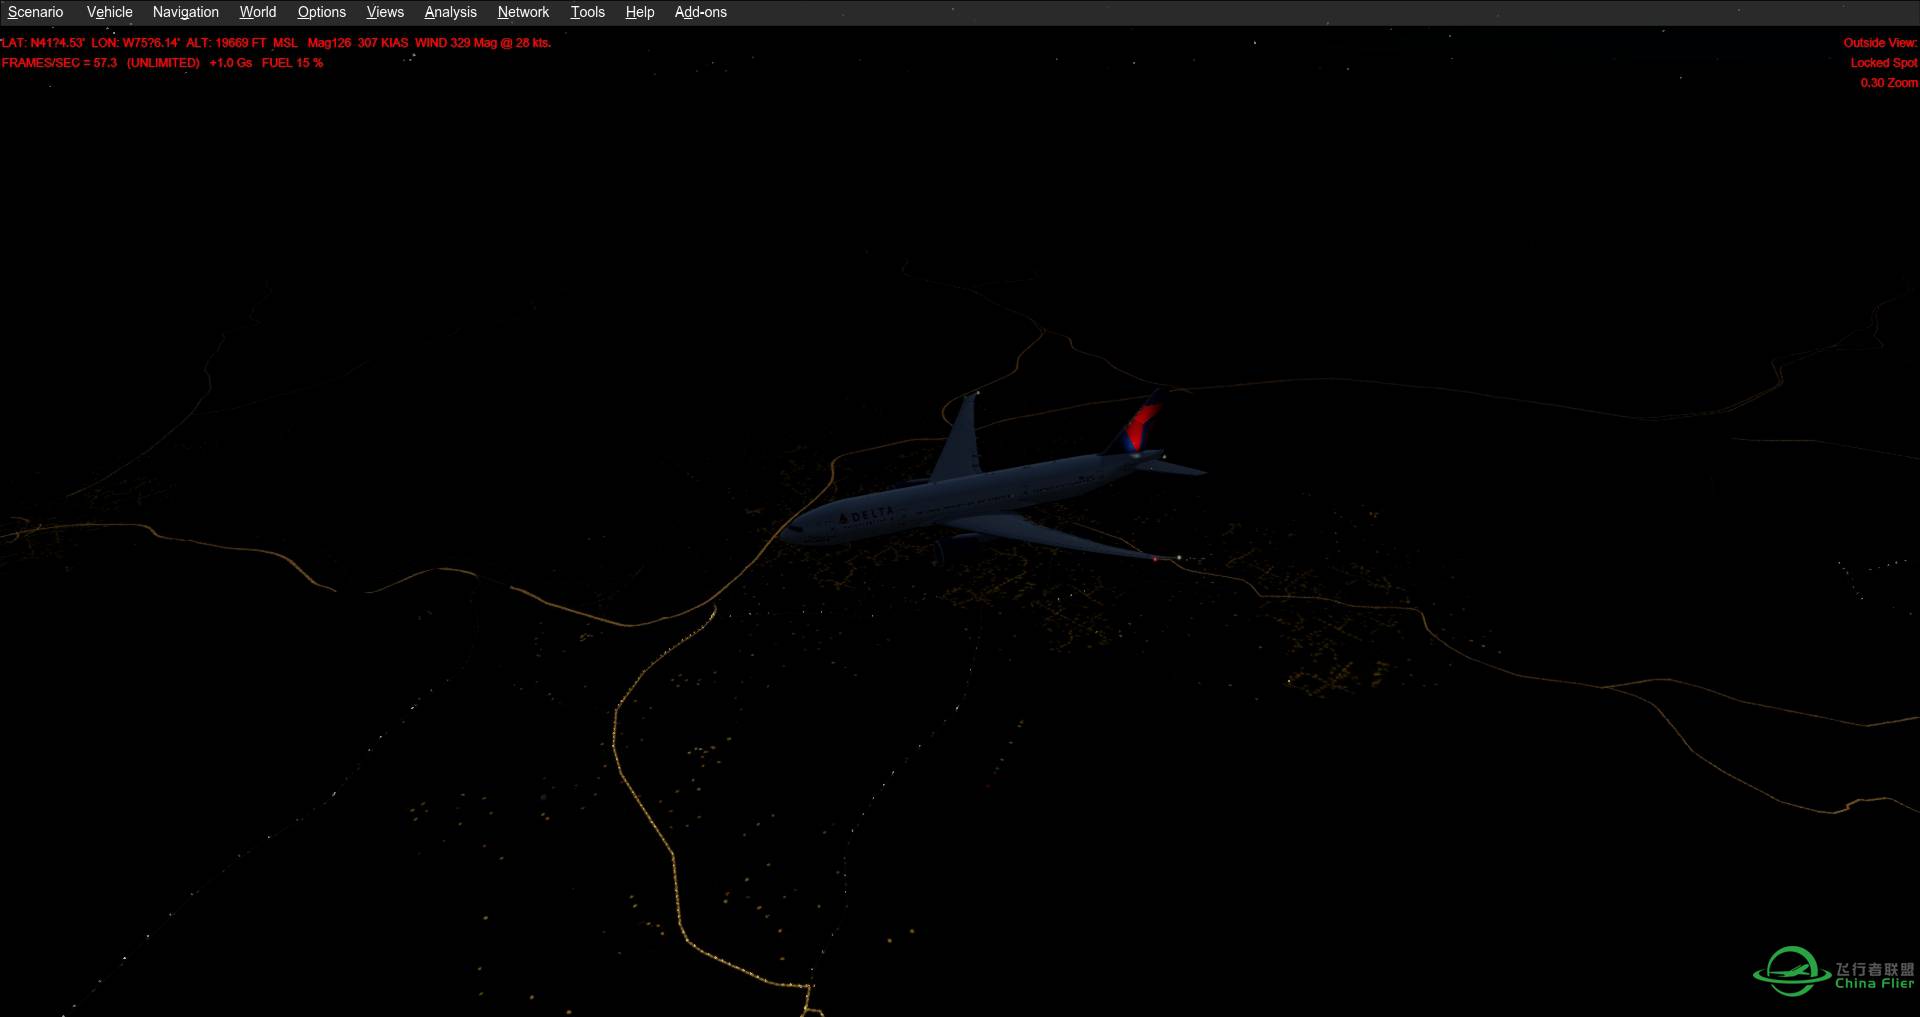Open the Add-ons menu
The height and width of the screenshot is (1017, 1920).
point(700,12)
